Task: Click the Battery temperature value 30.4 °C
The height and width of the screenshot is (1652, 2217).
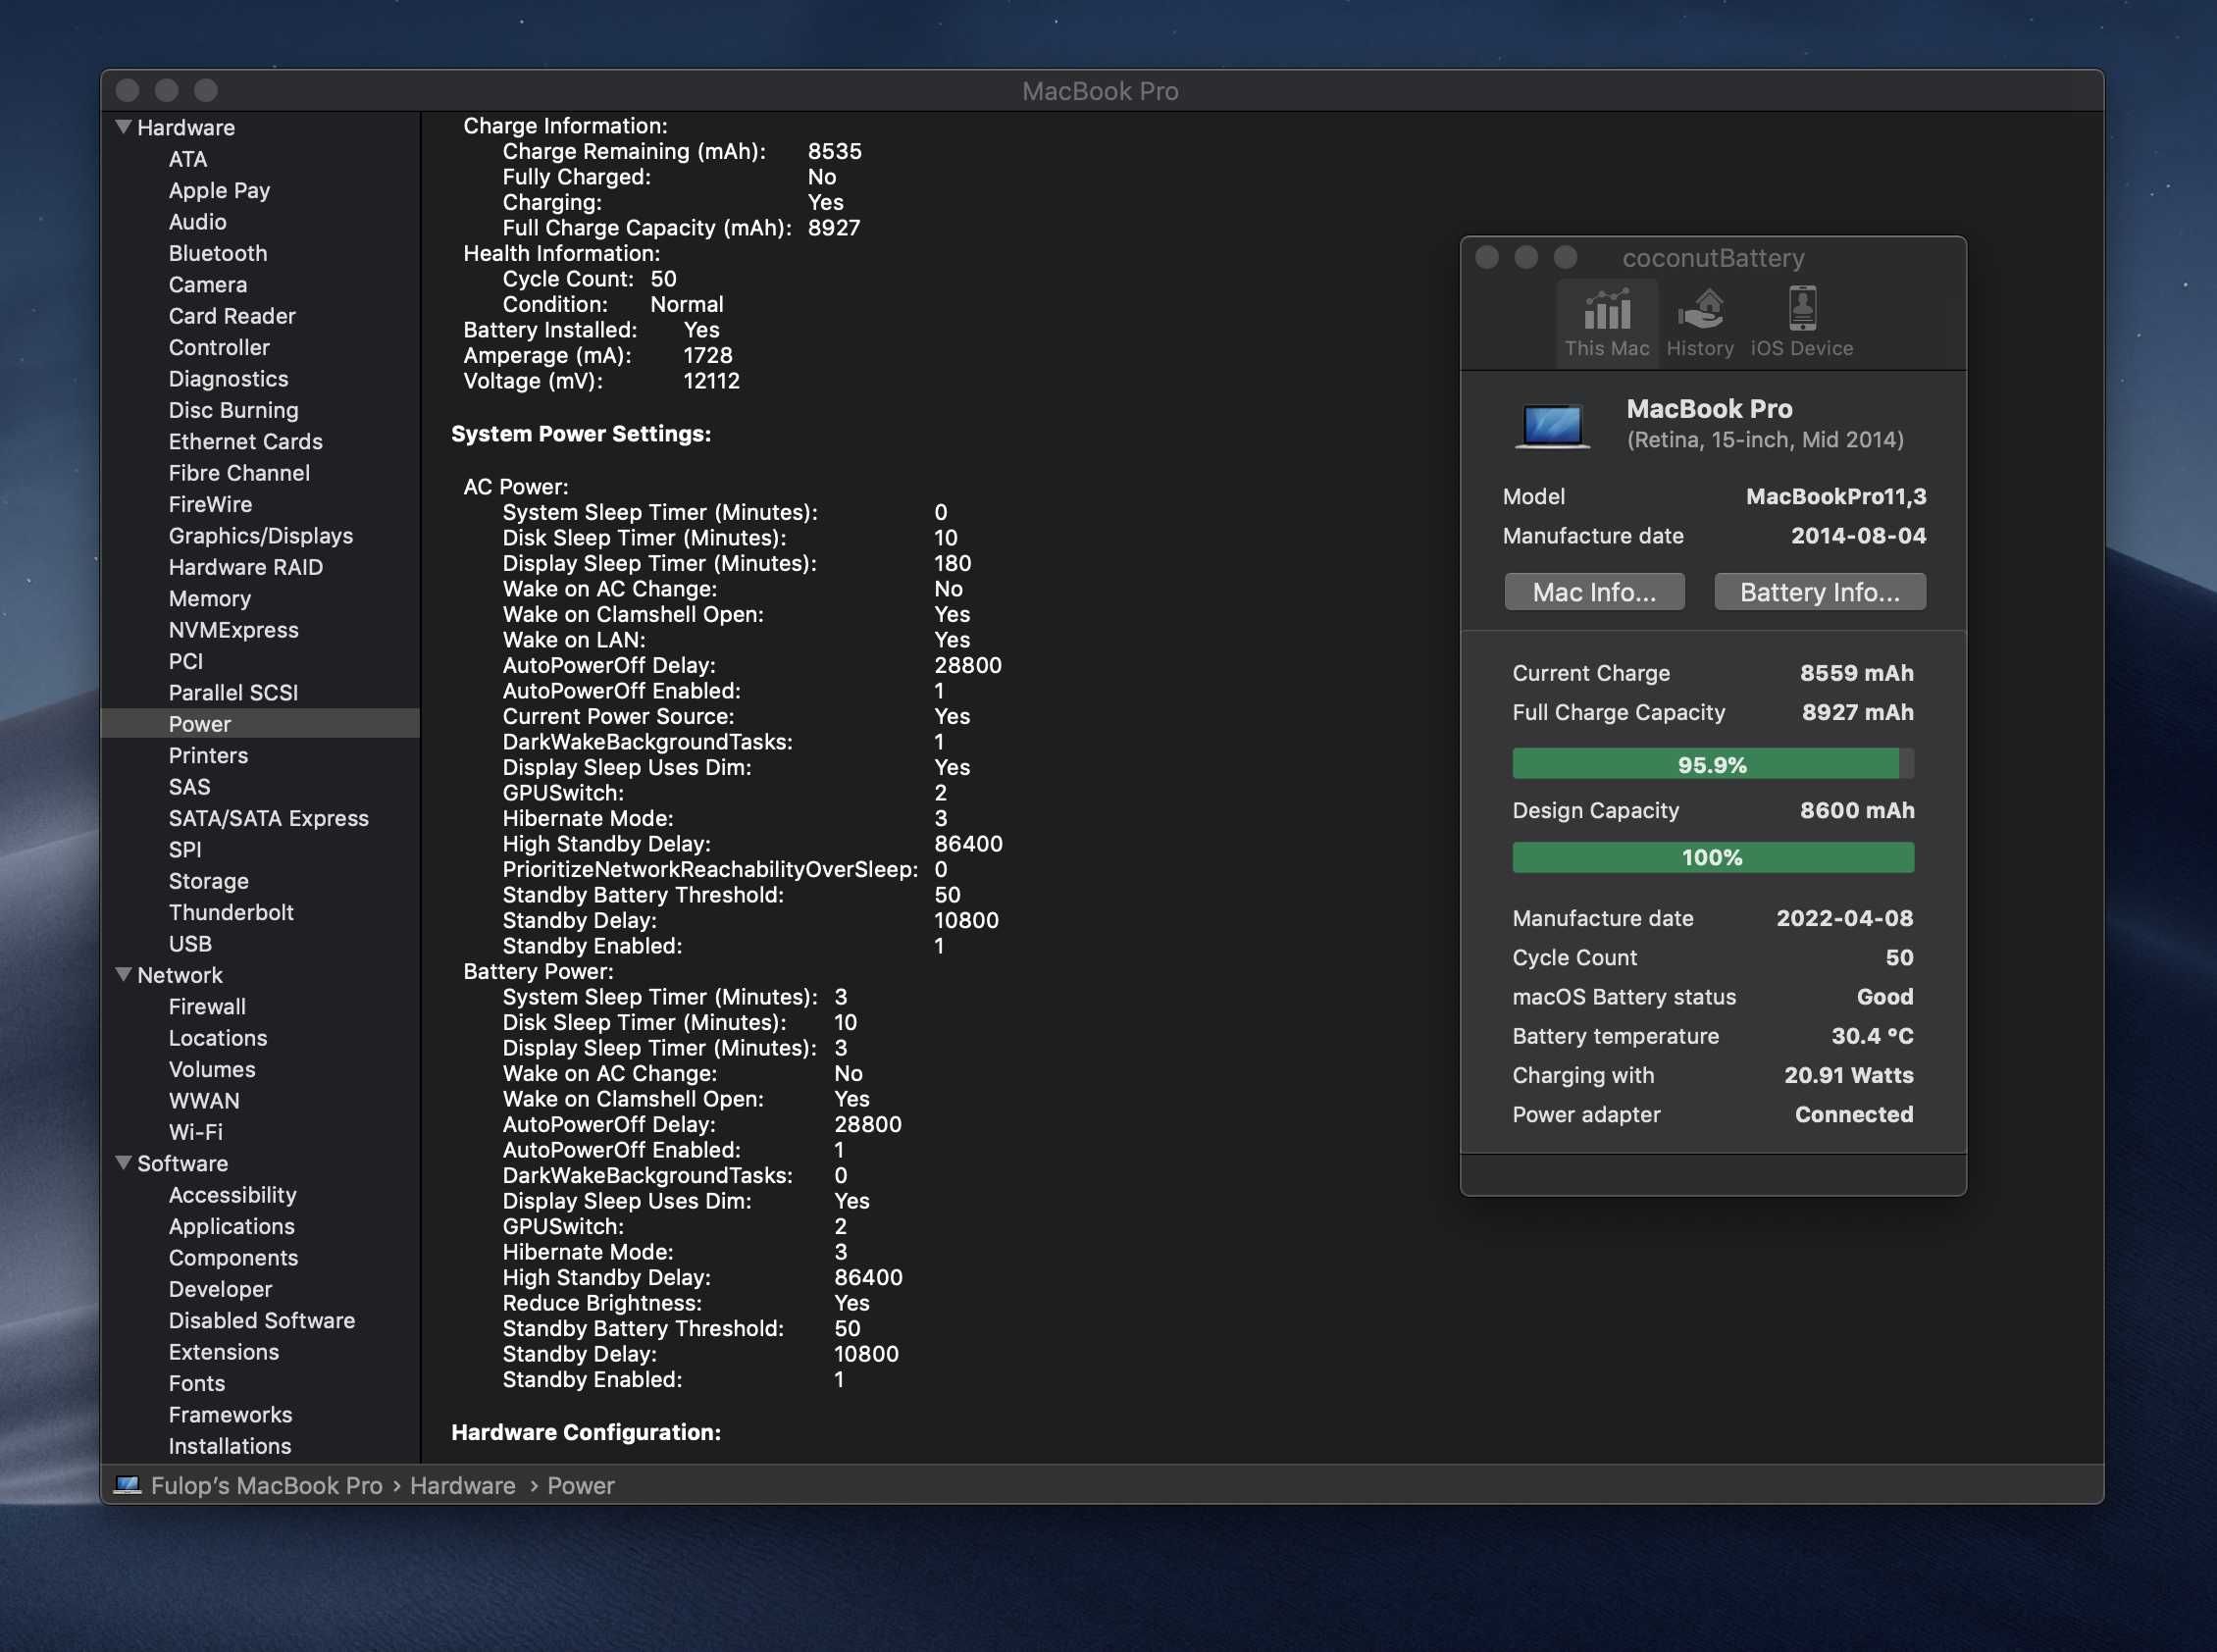Action: [x=1871, y=1036]
